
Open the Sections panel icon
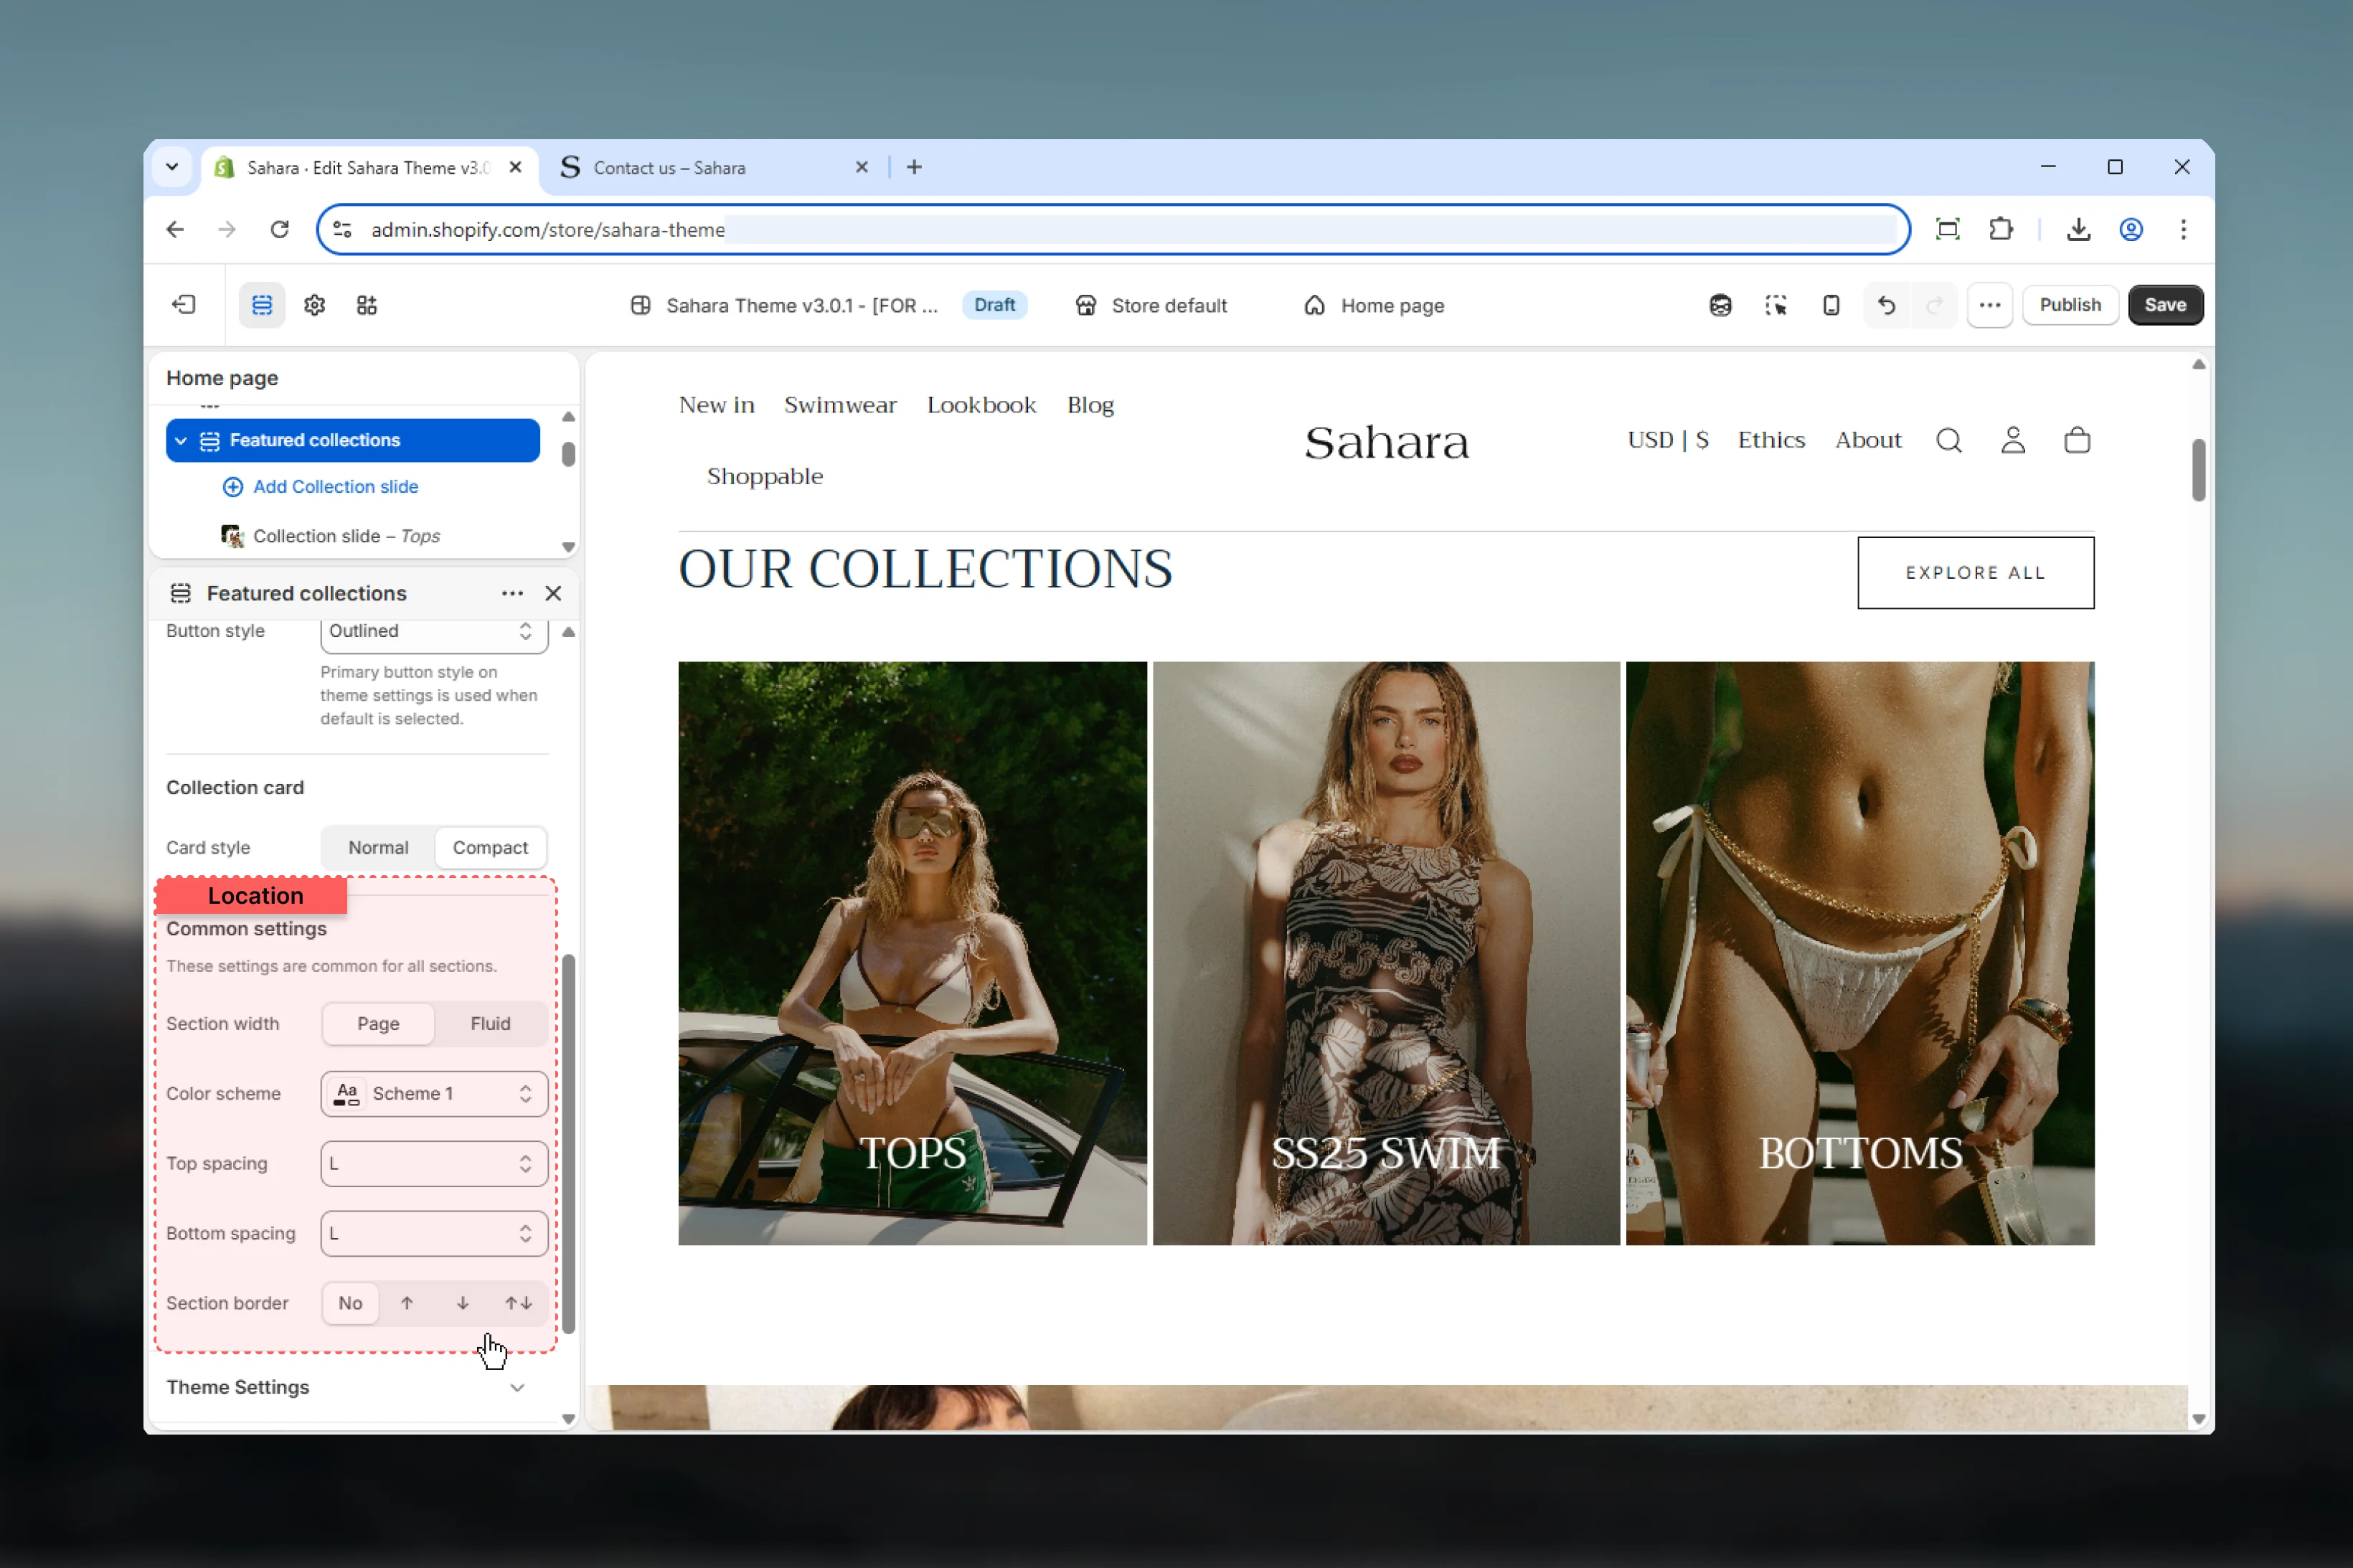[262, 305]
